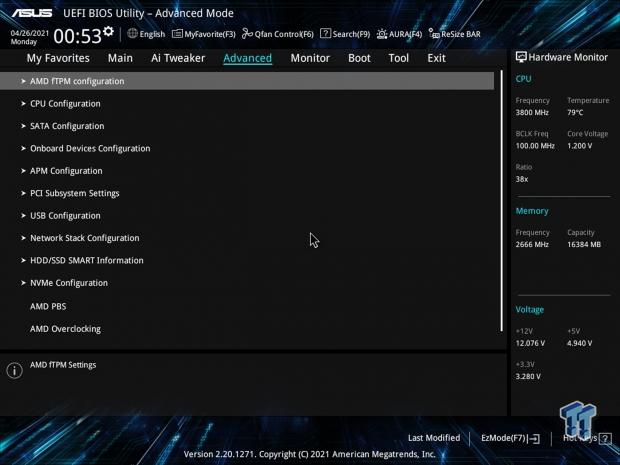Viewport: 620px width, 465px height.
Task: Select the Advanced tab
Action: [248, 58]
